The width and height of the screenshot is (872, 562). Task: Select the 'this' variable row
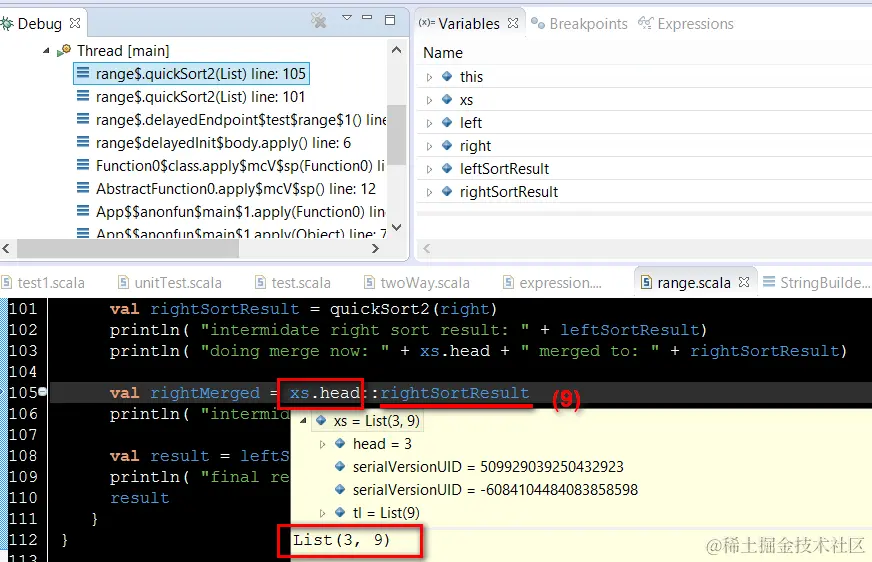point(644,77)
